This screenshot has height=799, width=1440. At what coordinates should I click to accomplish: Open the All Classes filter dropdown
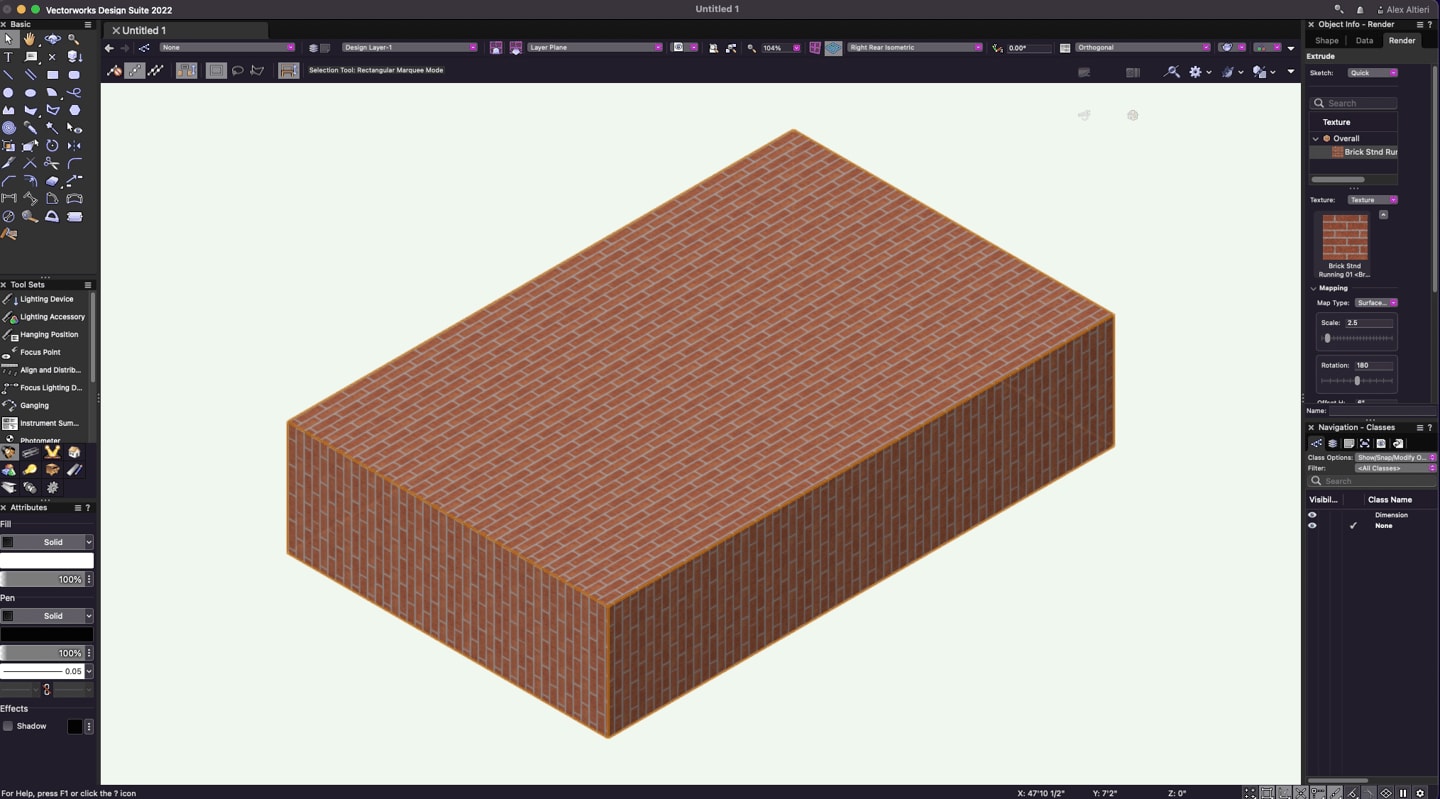[x=1396, y=468]
